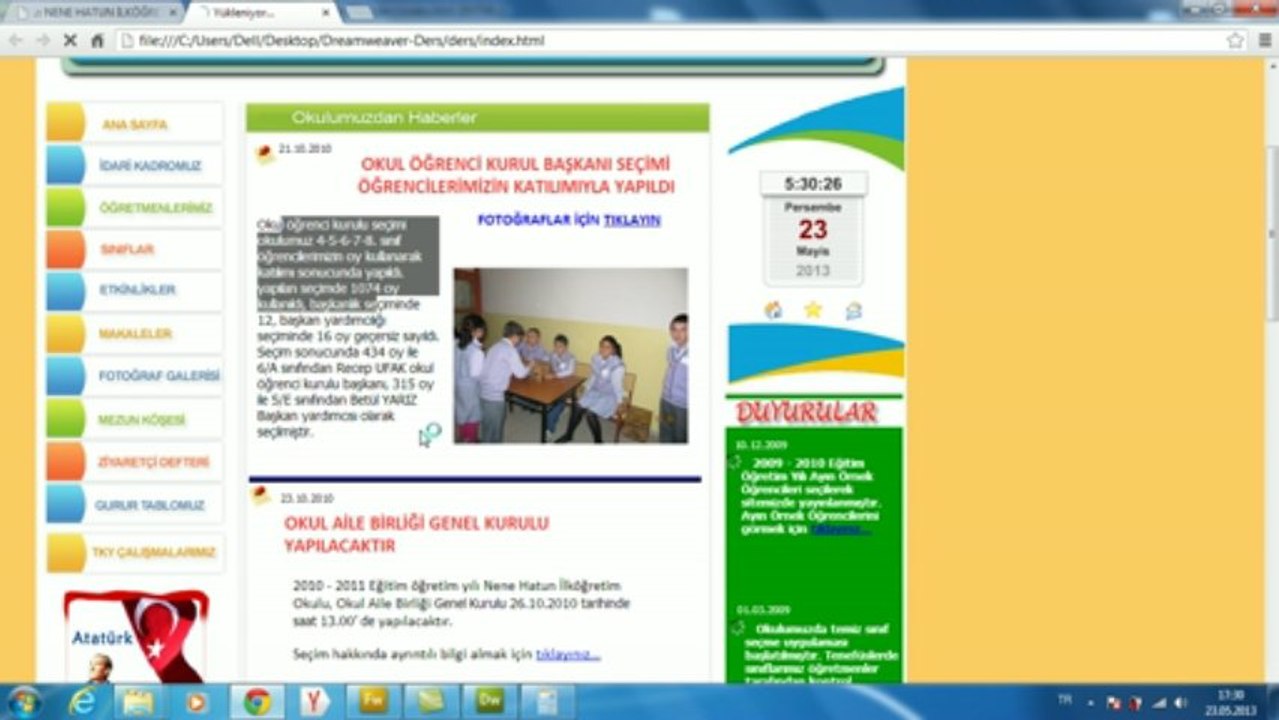Viewport: 1279px width, 720px height.
Task: Open İDARİ KADROMUZ menu item
Action: [134, 166]
